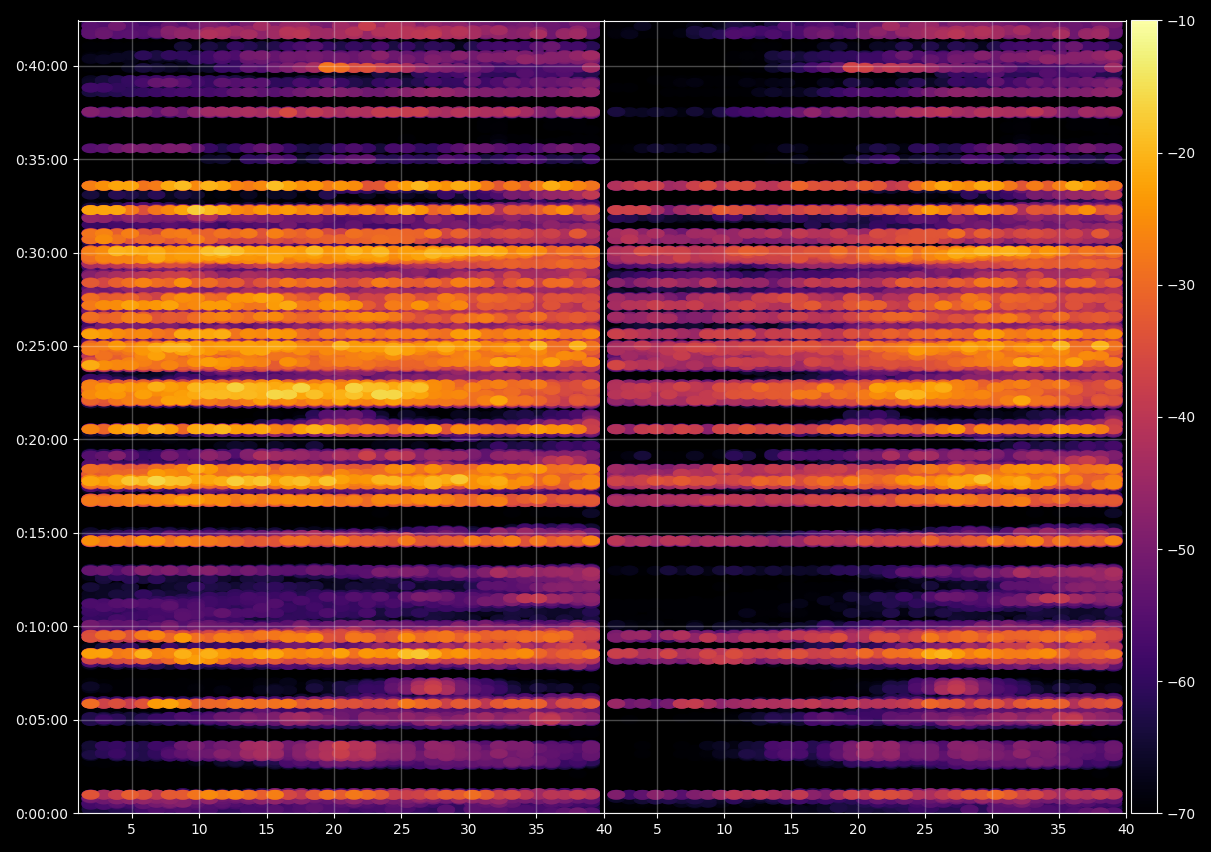The image size is (1211, 852).
Task: Click the −20 colorbar tick label
Action: [1180, 153]
